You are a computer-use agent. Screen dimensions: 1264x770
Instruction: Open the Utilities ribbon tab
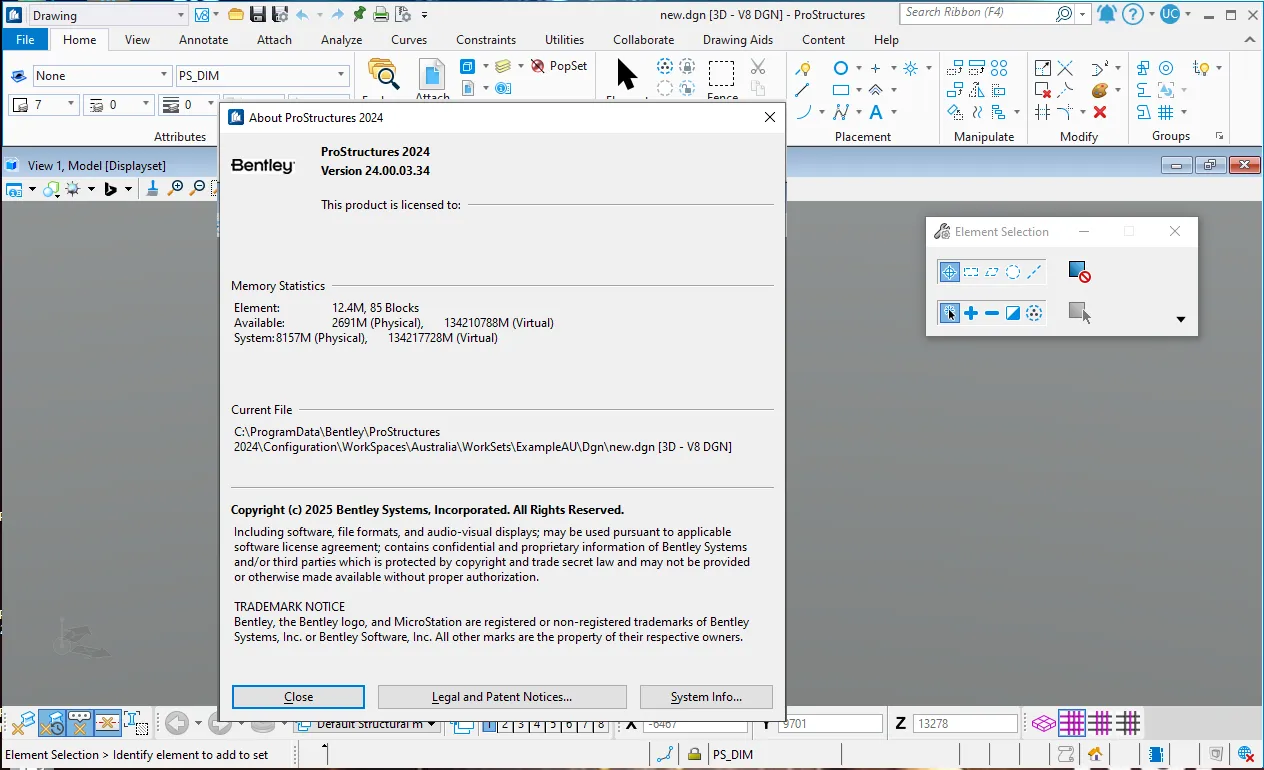564,40
